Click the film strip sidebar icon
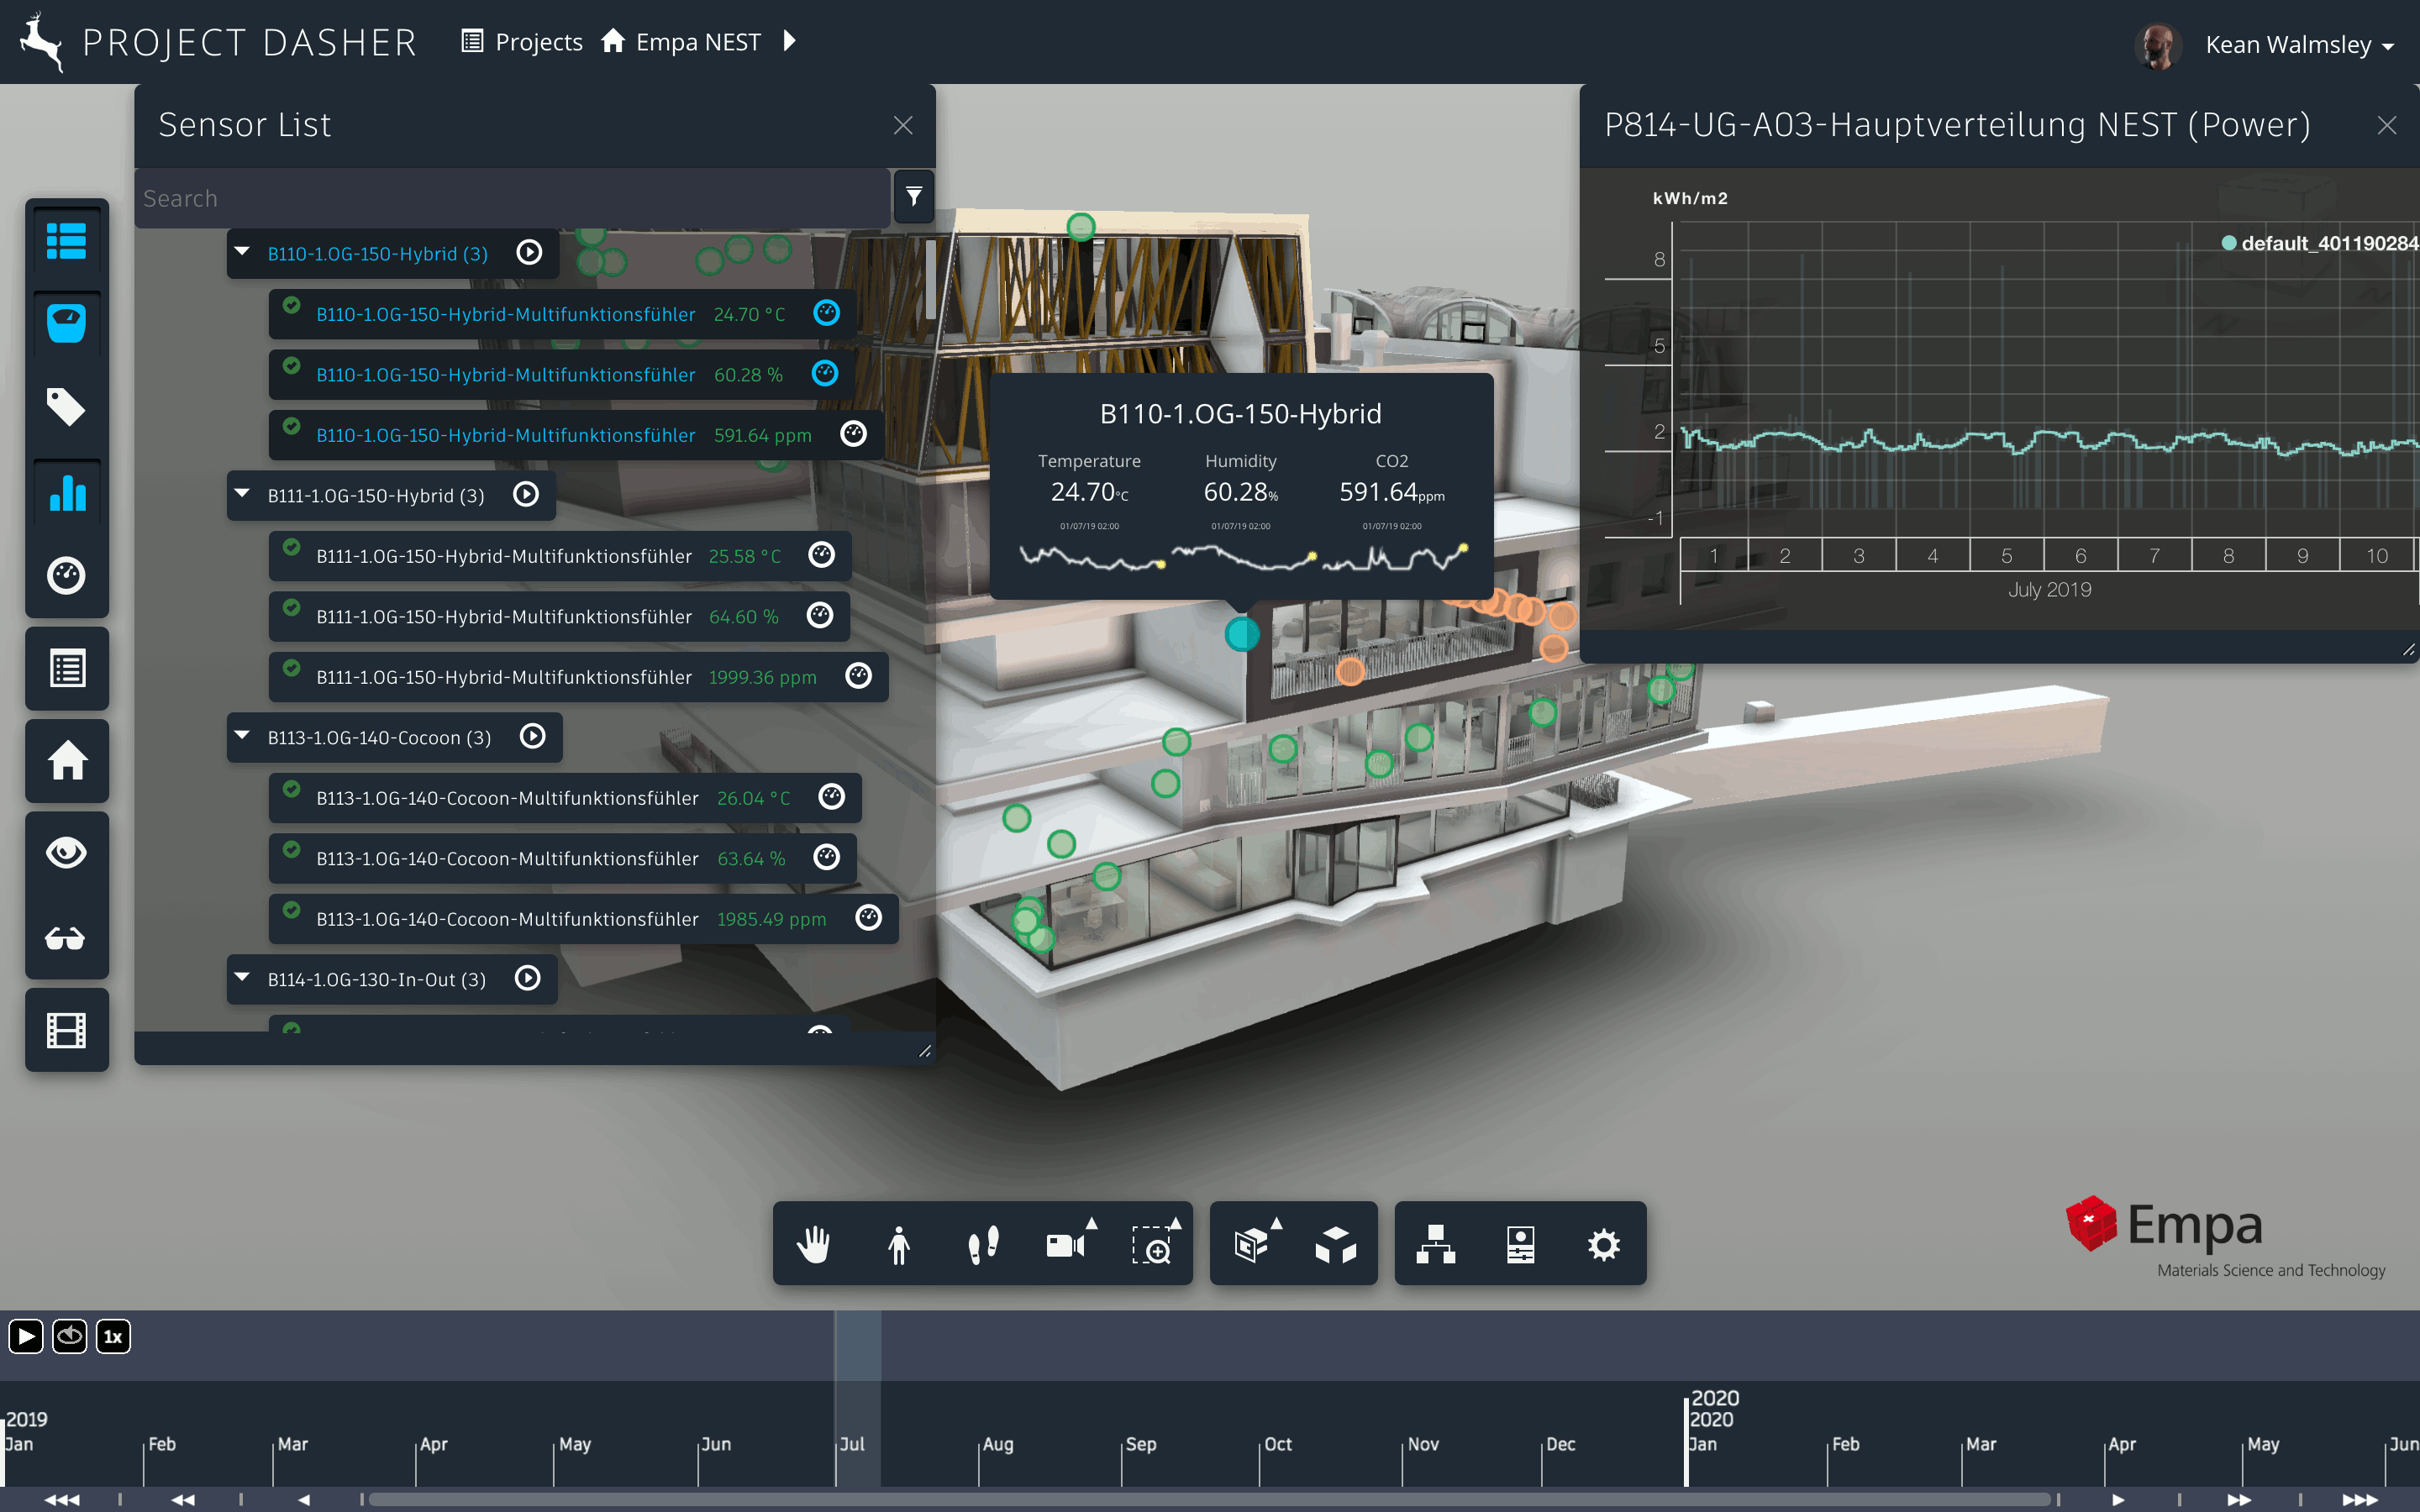This screenshot has width=2420, height=1512. 66,1029
